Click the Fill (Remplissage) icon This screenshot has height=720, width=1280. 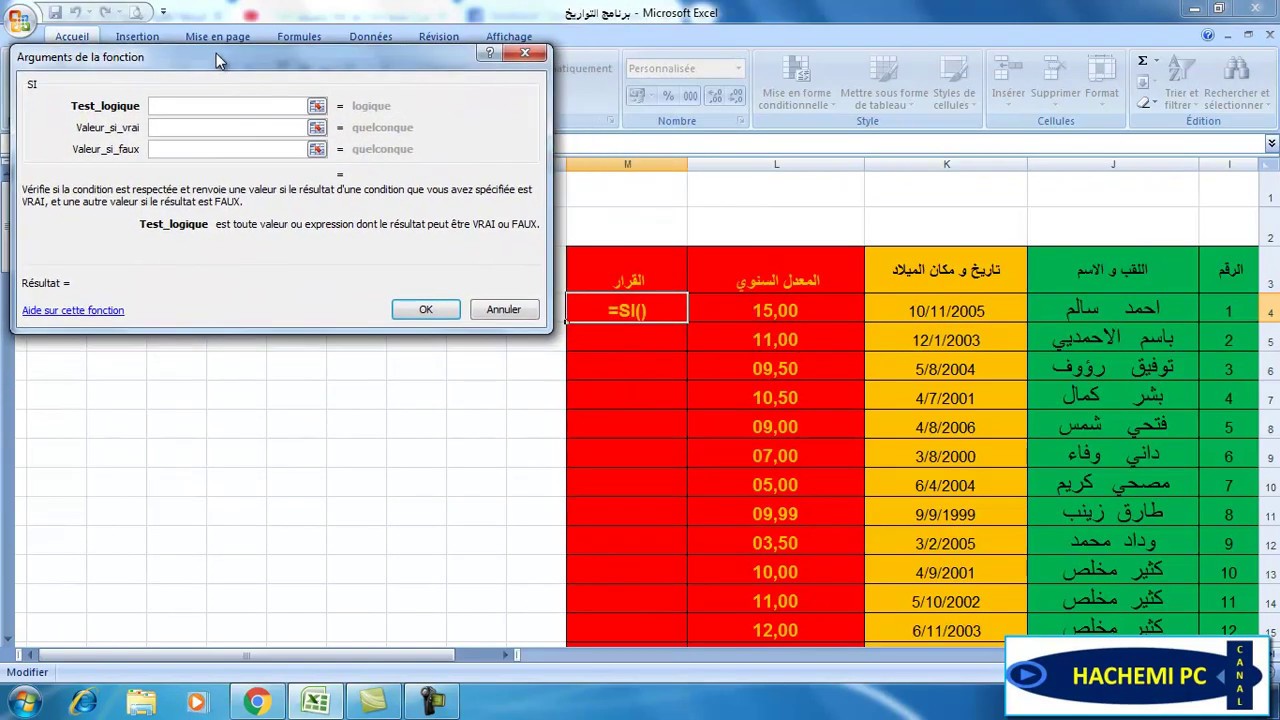(x=1145, y=83)
